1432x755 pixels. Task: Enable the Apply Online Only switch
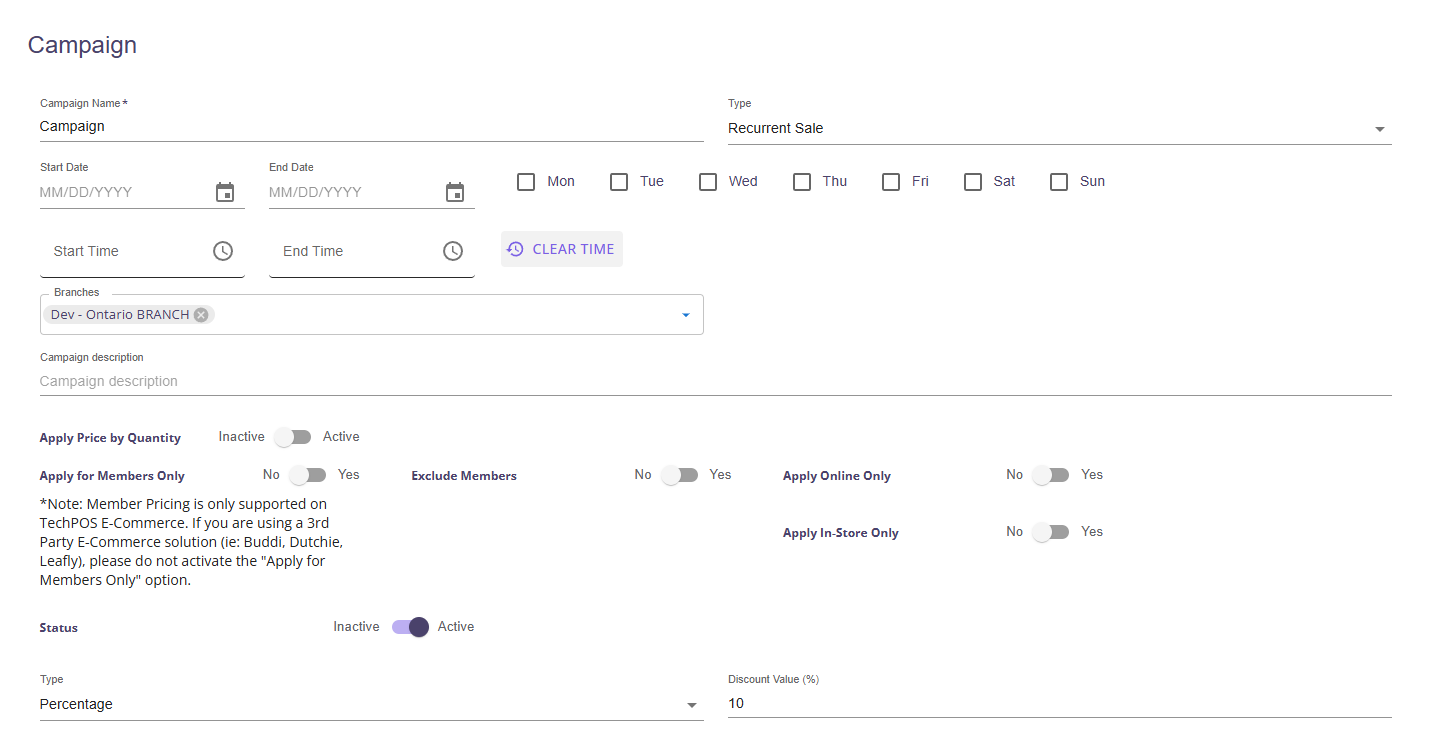[1051, 475]
